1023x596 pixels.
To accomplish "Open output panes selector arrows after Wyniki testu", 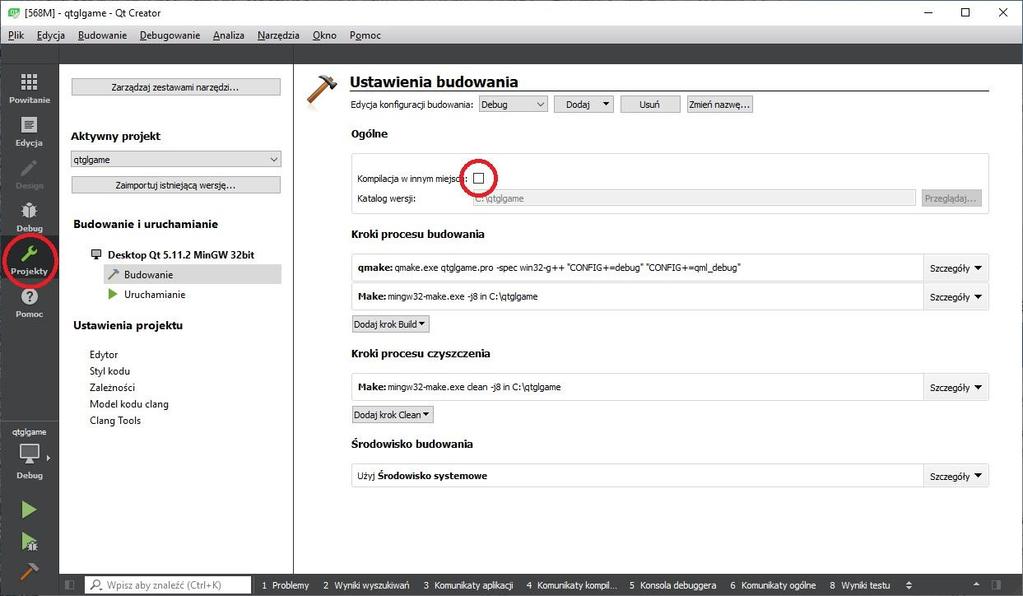I will tap(909, 585).
